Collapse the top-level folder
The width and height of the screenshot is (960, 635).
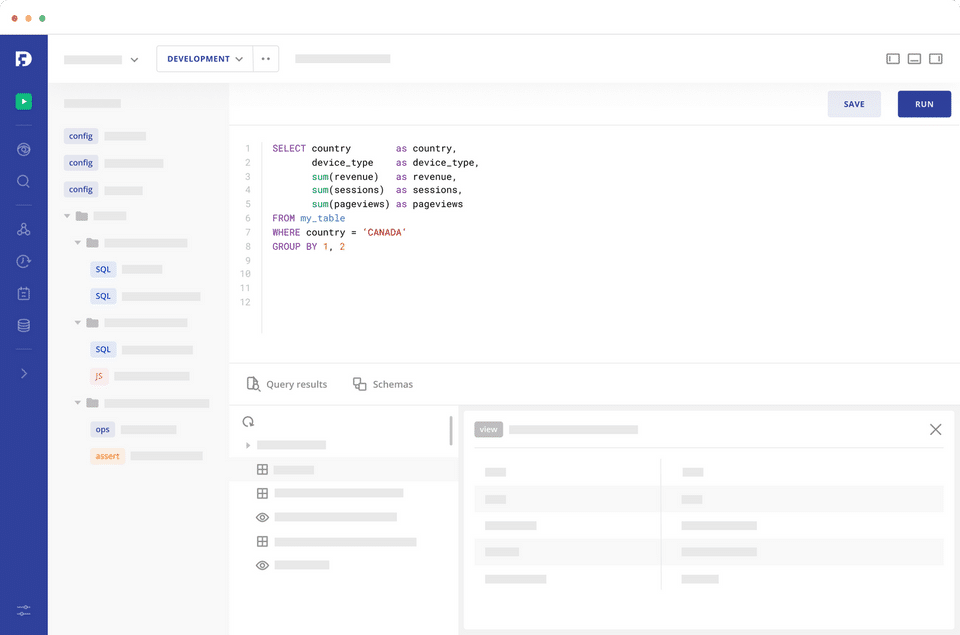point(67,216)
